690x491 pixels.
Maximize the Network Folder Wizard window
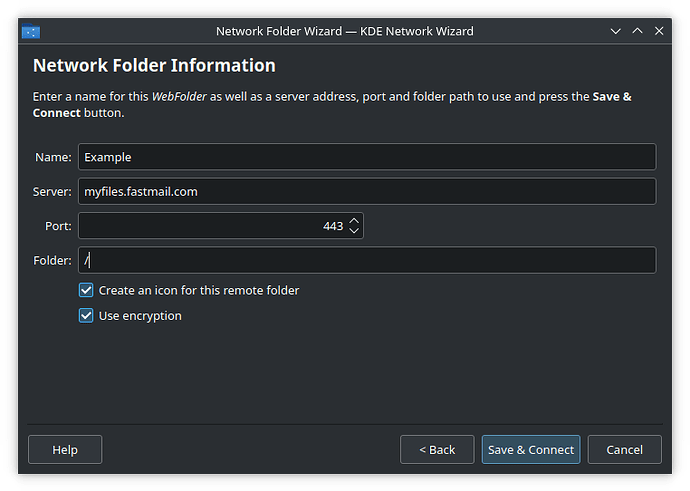pyautogui.click(x=638, y=31)
